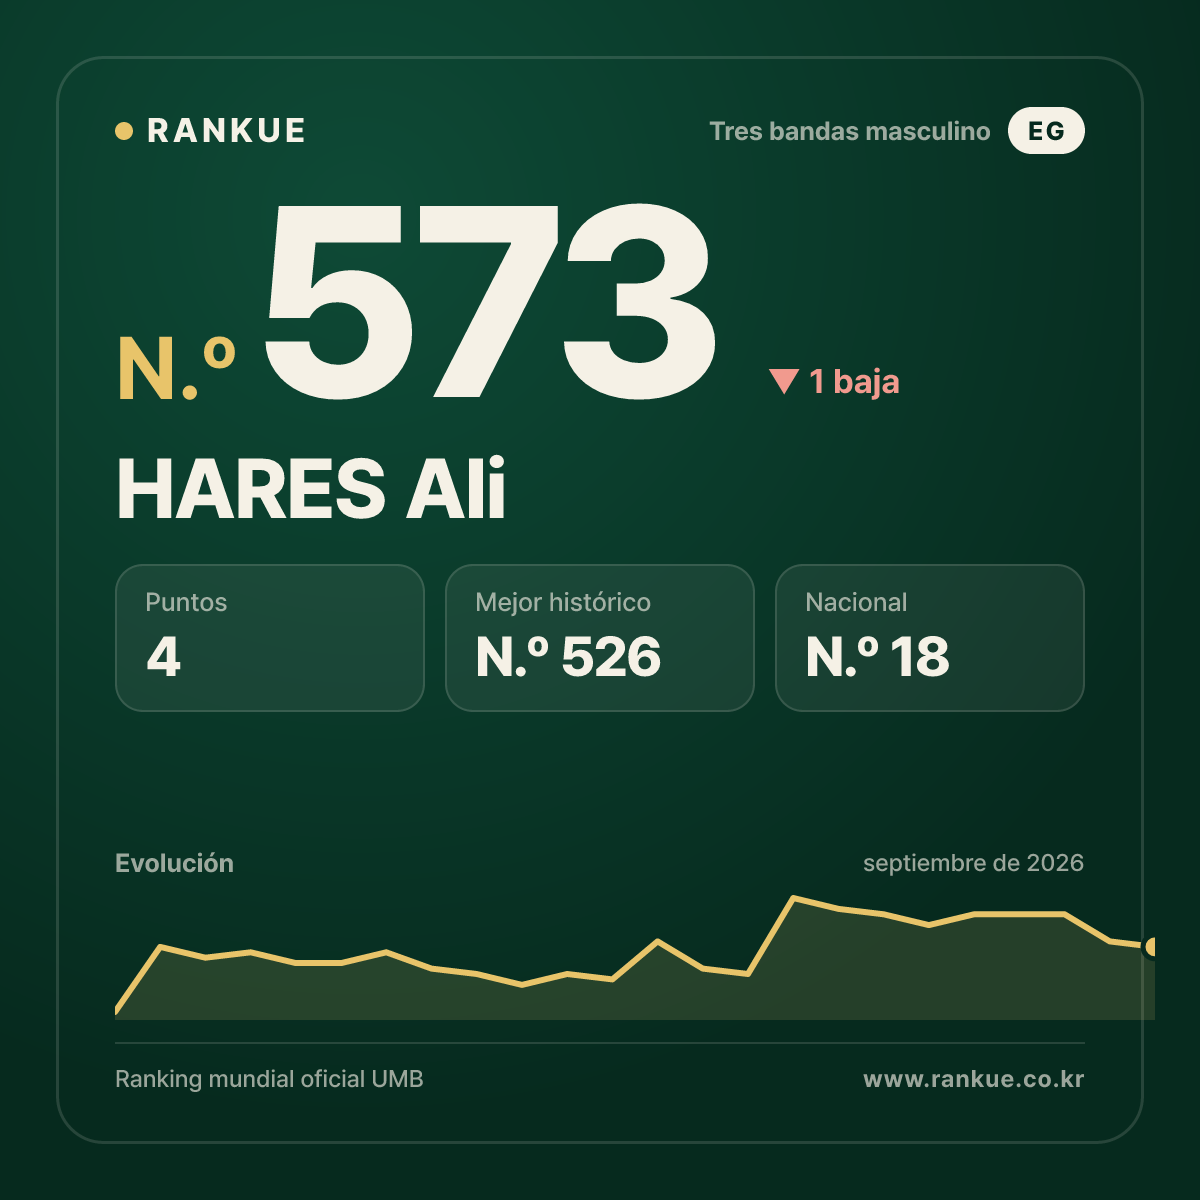Click the RANKUE logo text
Screen dimensions: 1200x1200
226,131
